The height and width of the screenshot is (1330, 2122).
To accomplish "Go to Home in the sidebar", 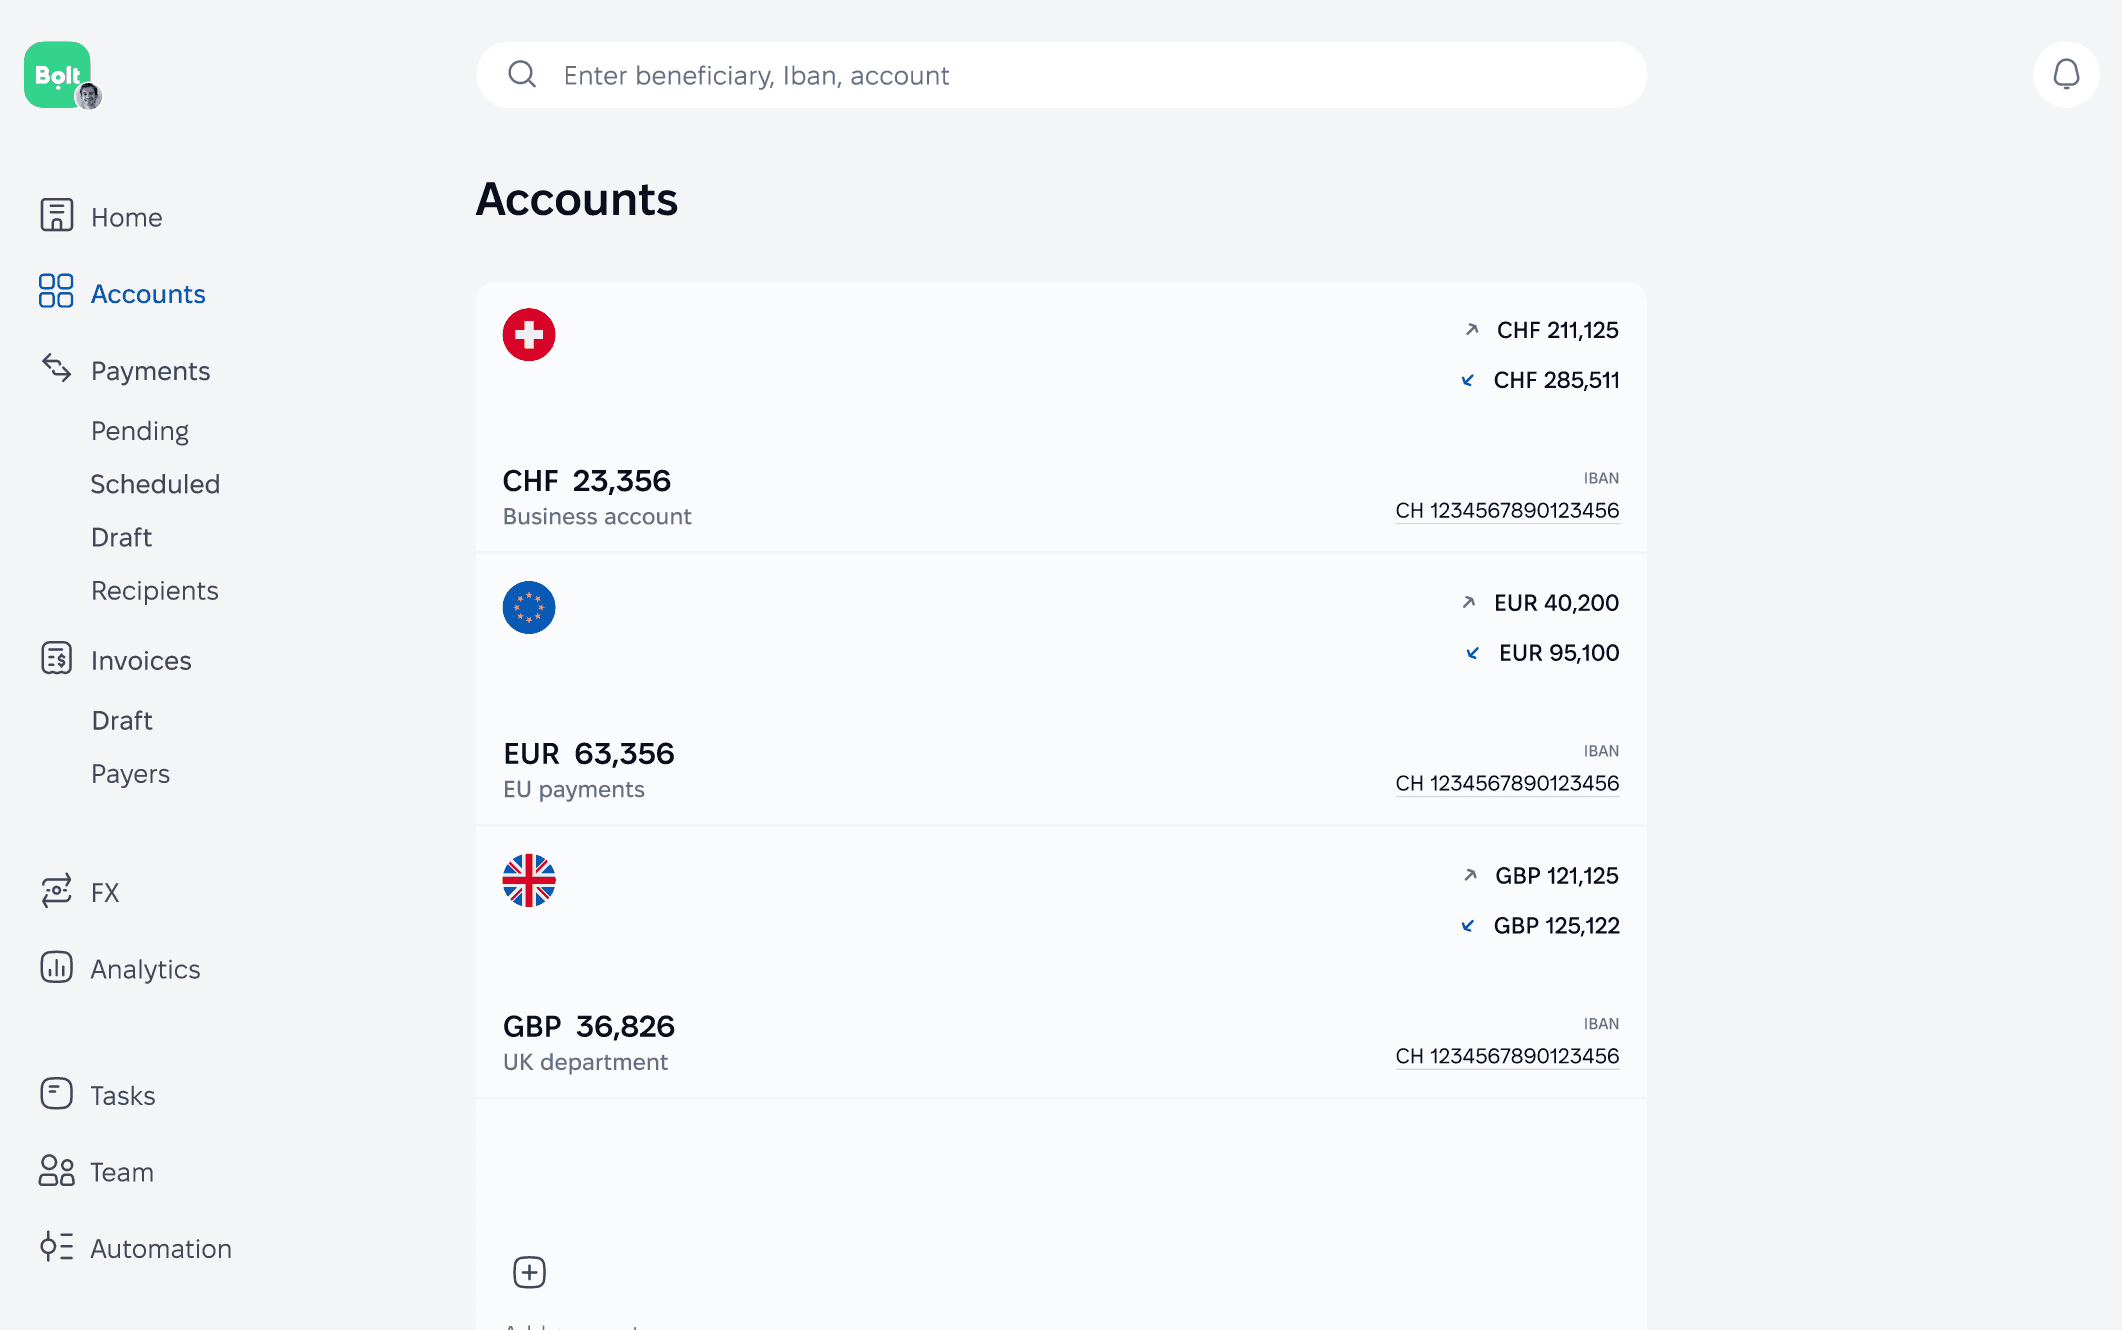I will click(x=126, y=217).
